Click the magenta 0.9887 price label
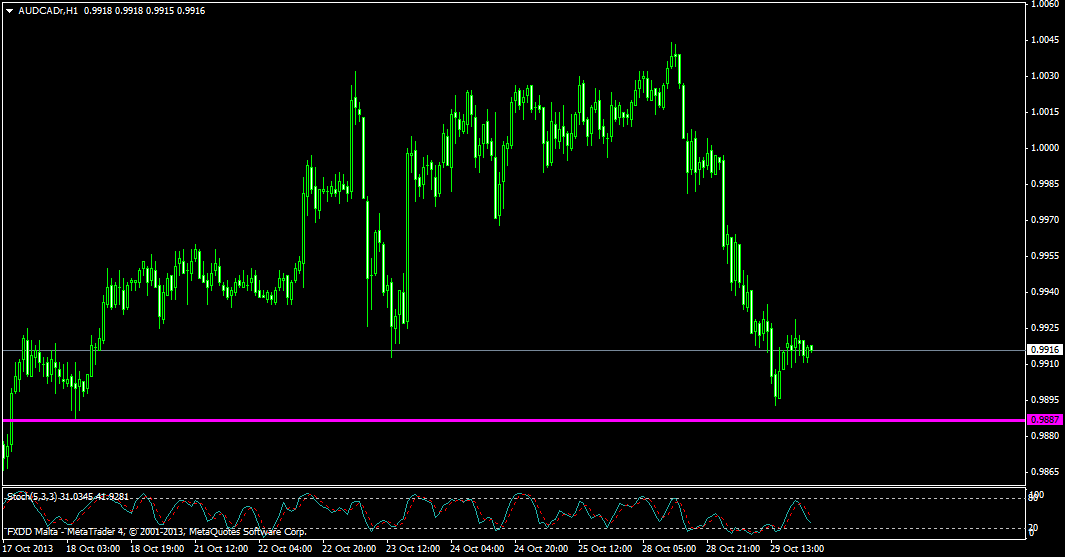Image resolution: width=1065 pixels, height=557 pixels. coord(1044,421)
